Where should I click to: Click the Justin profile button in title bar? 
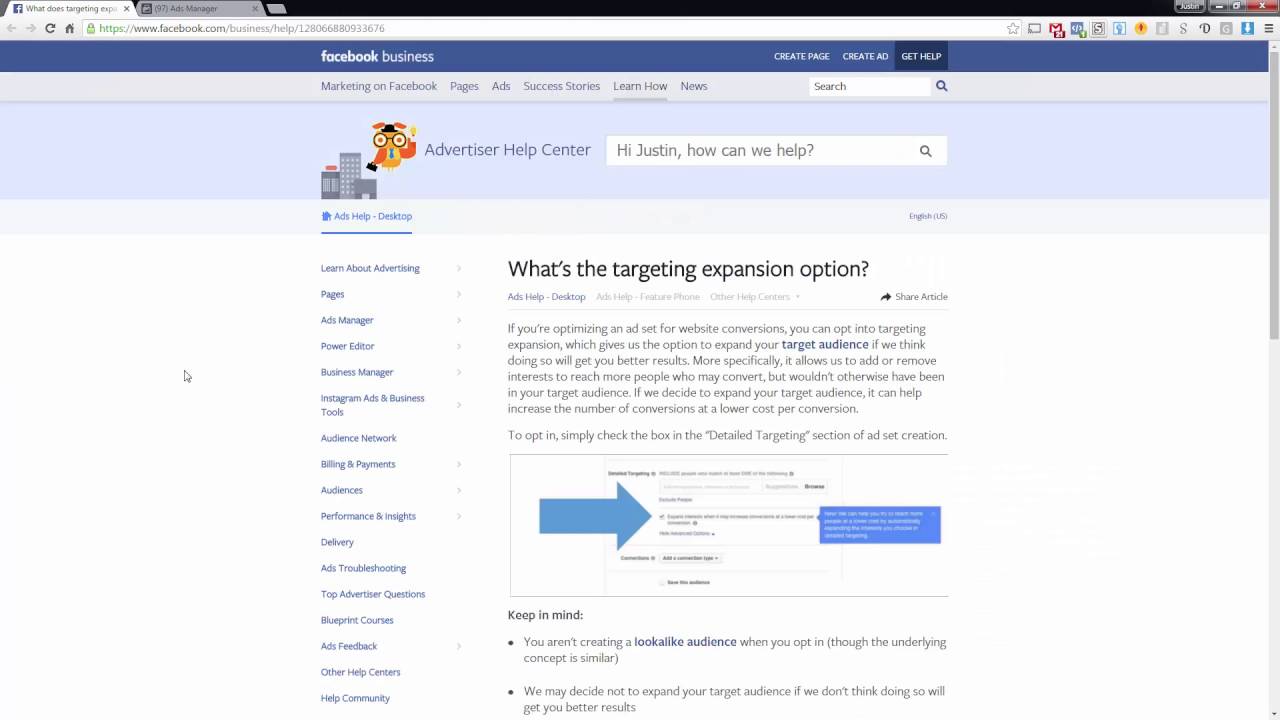1188,6
